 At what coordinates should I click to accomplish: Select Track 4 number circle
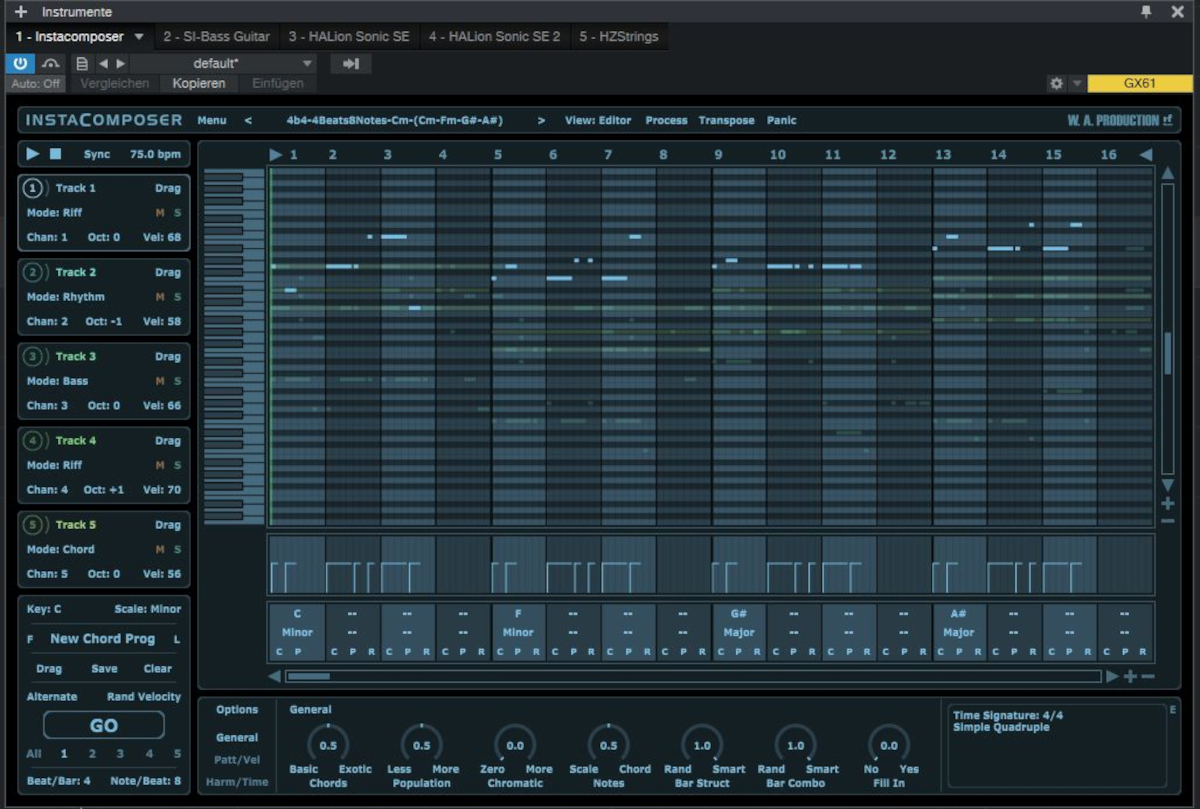pos(34,440)
